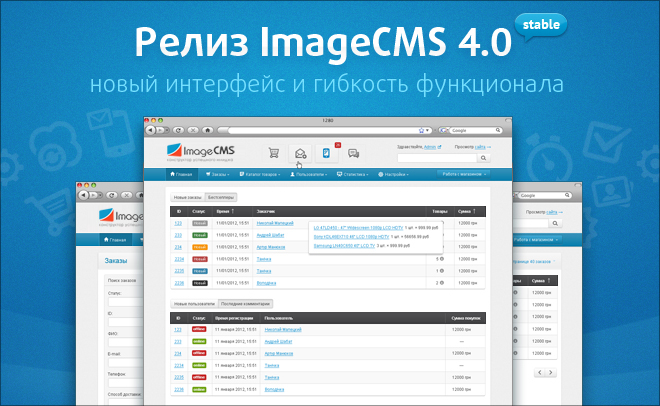660x406 pixels.
Task: Click the info icon in order 2236 row
Action: pos(442,283)
